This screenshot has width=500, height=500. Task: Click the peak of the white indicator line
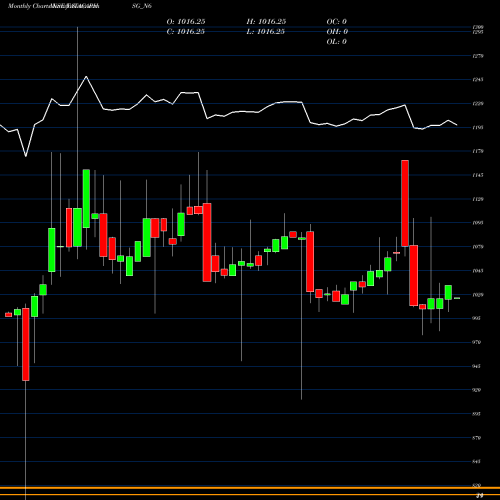coord(86,77)
